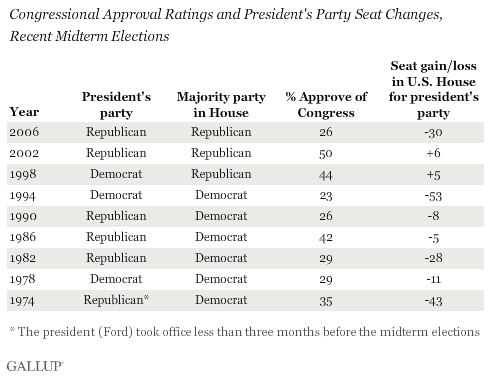Click the Republican* entry for 1974
Screen dimensions: 491x377
pyautogui.click(x=116, y=300)
